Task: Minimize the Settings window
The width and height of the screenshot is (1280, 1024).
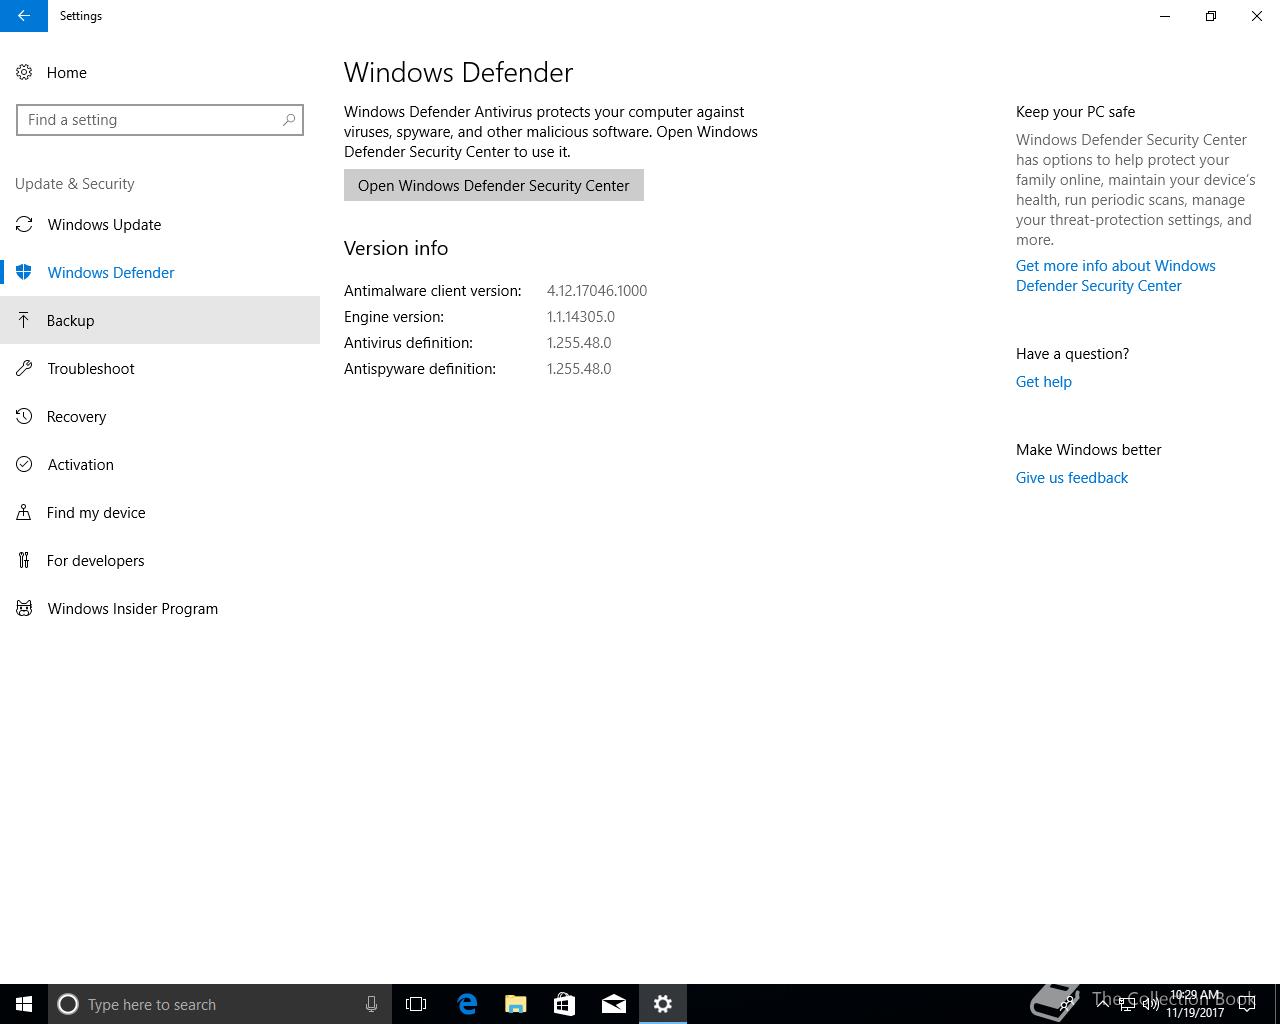Action: (1165, 16)
